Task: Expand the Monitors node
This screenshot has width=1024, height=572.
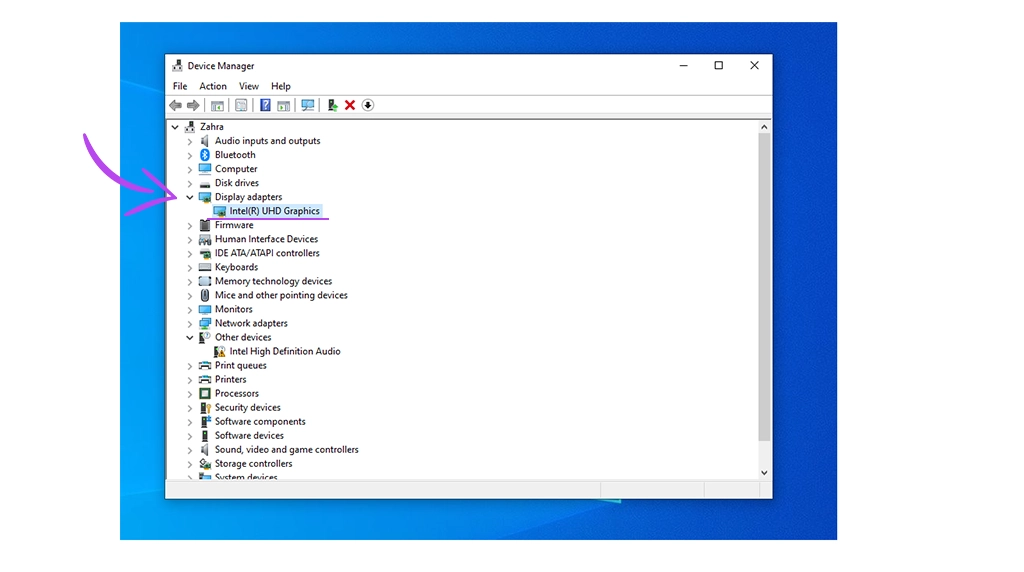Action: (189, 310)
